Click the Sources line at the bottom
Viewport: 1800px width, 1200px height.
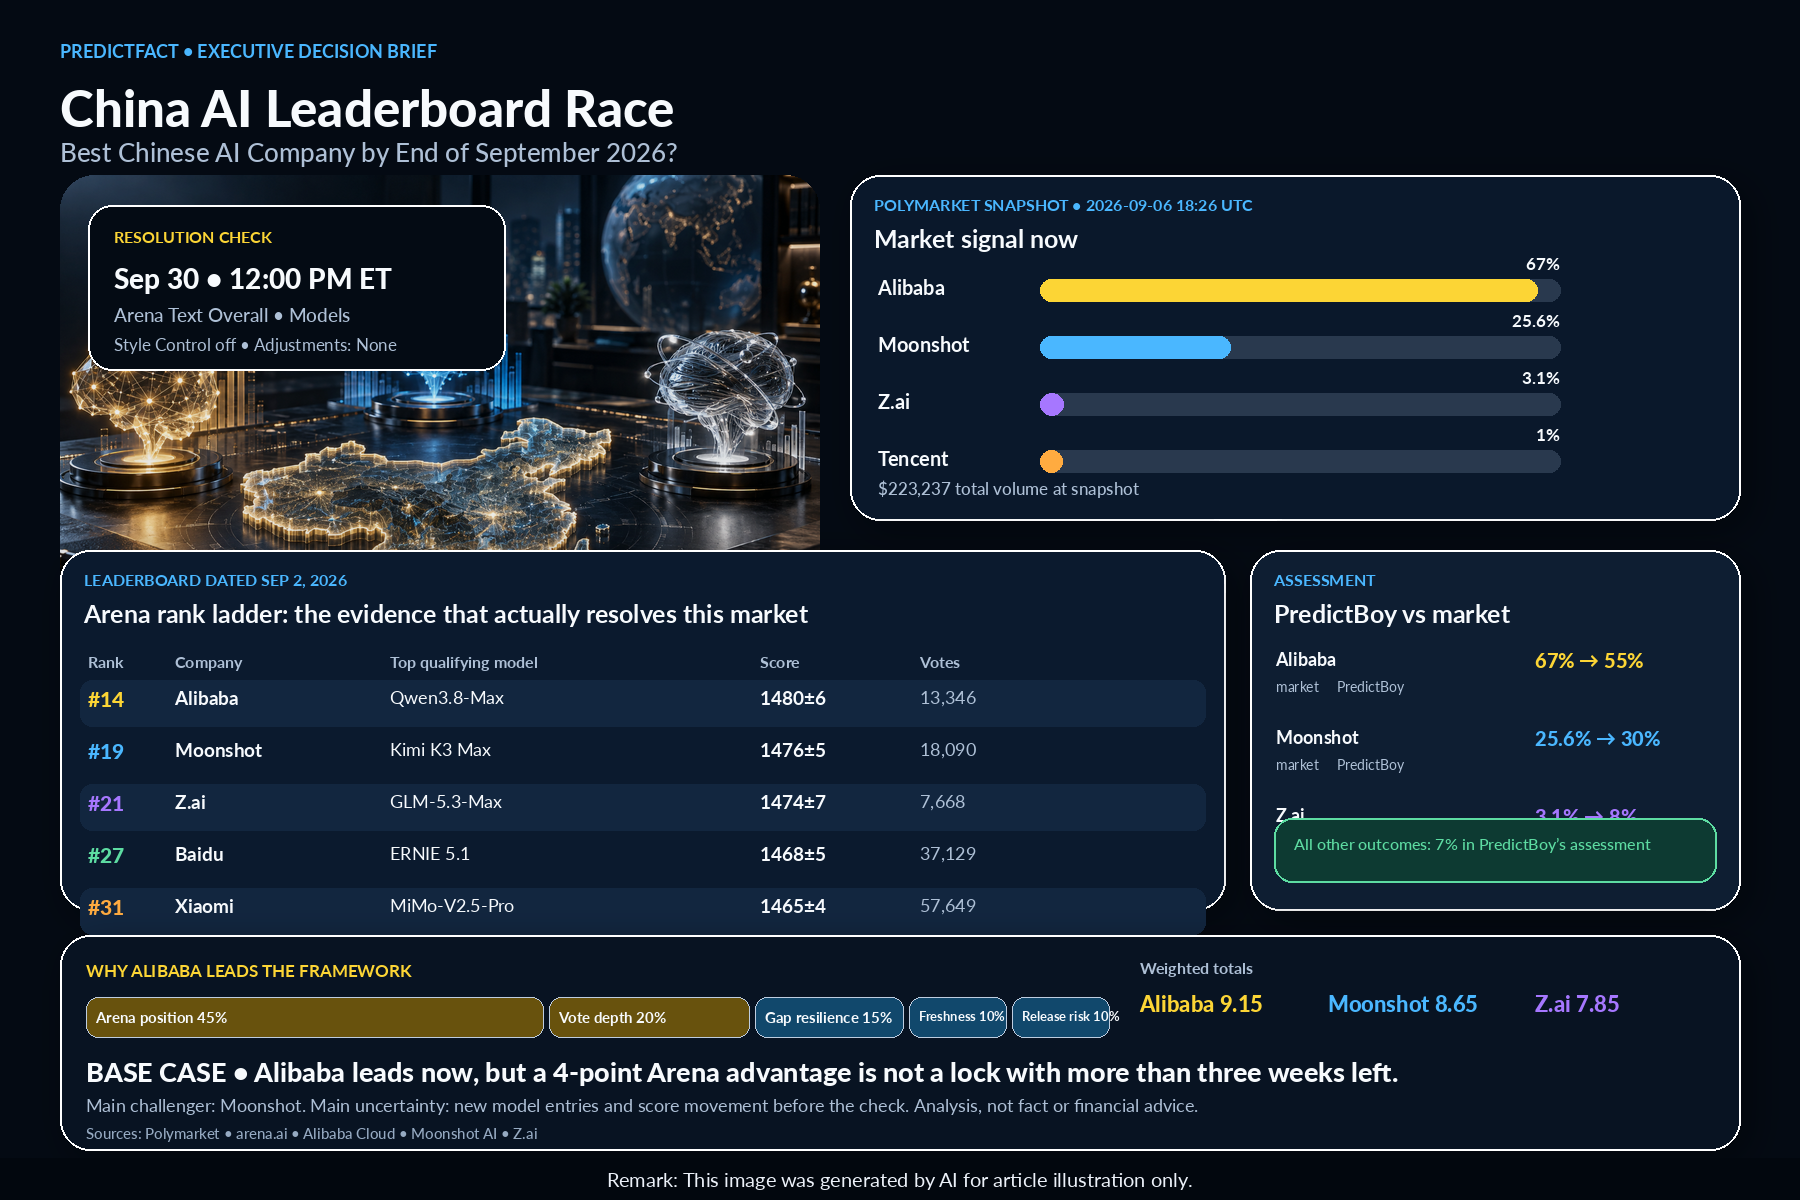click(x=312, y=1134)
